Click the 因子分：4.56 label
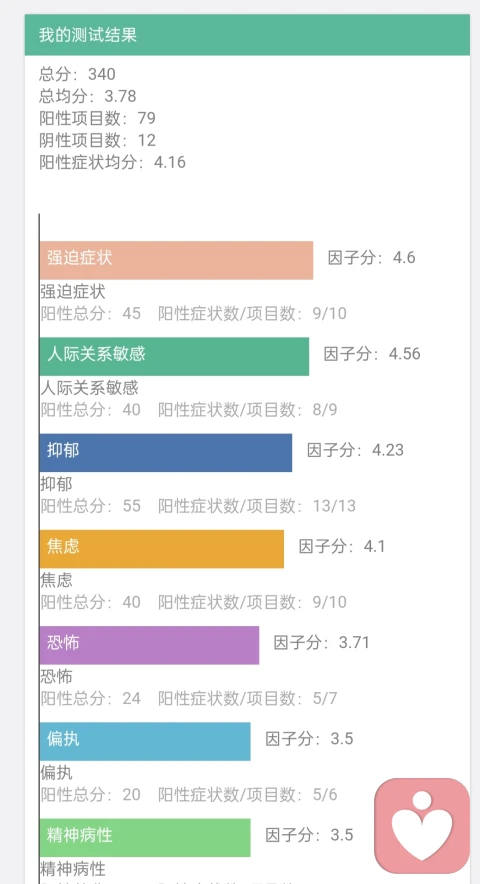This screenshot has width=480, height=884. pos(372,354)
